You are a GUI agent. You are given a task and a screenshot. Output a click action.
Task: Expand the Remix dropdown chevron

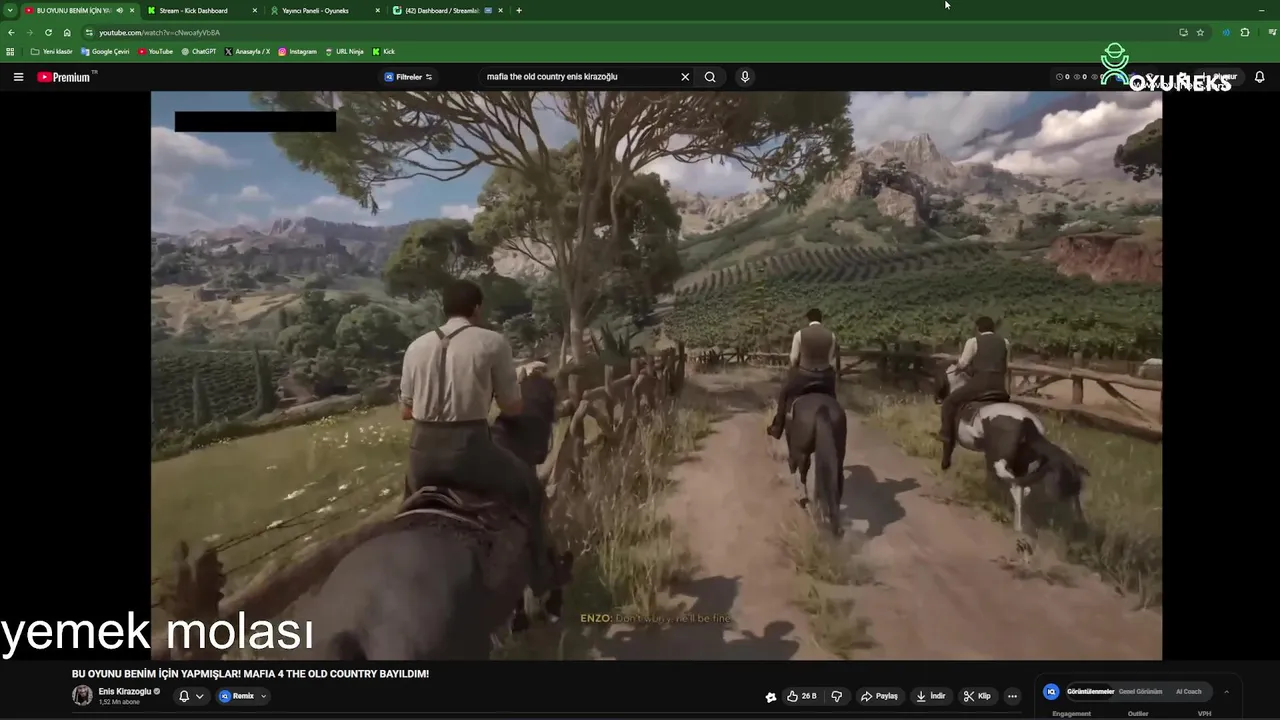click(x=263, y=696)
